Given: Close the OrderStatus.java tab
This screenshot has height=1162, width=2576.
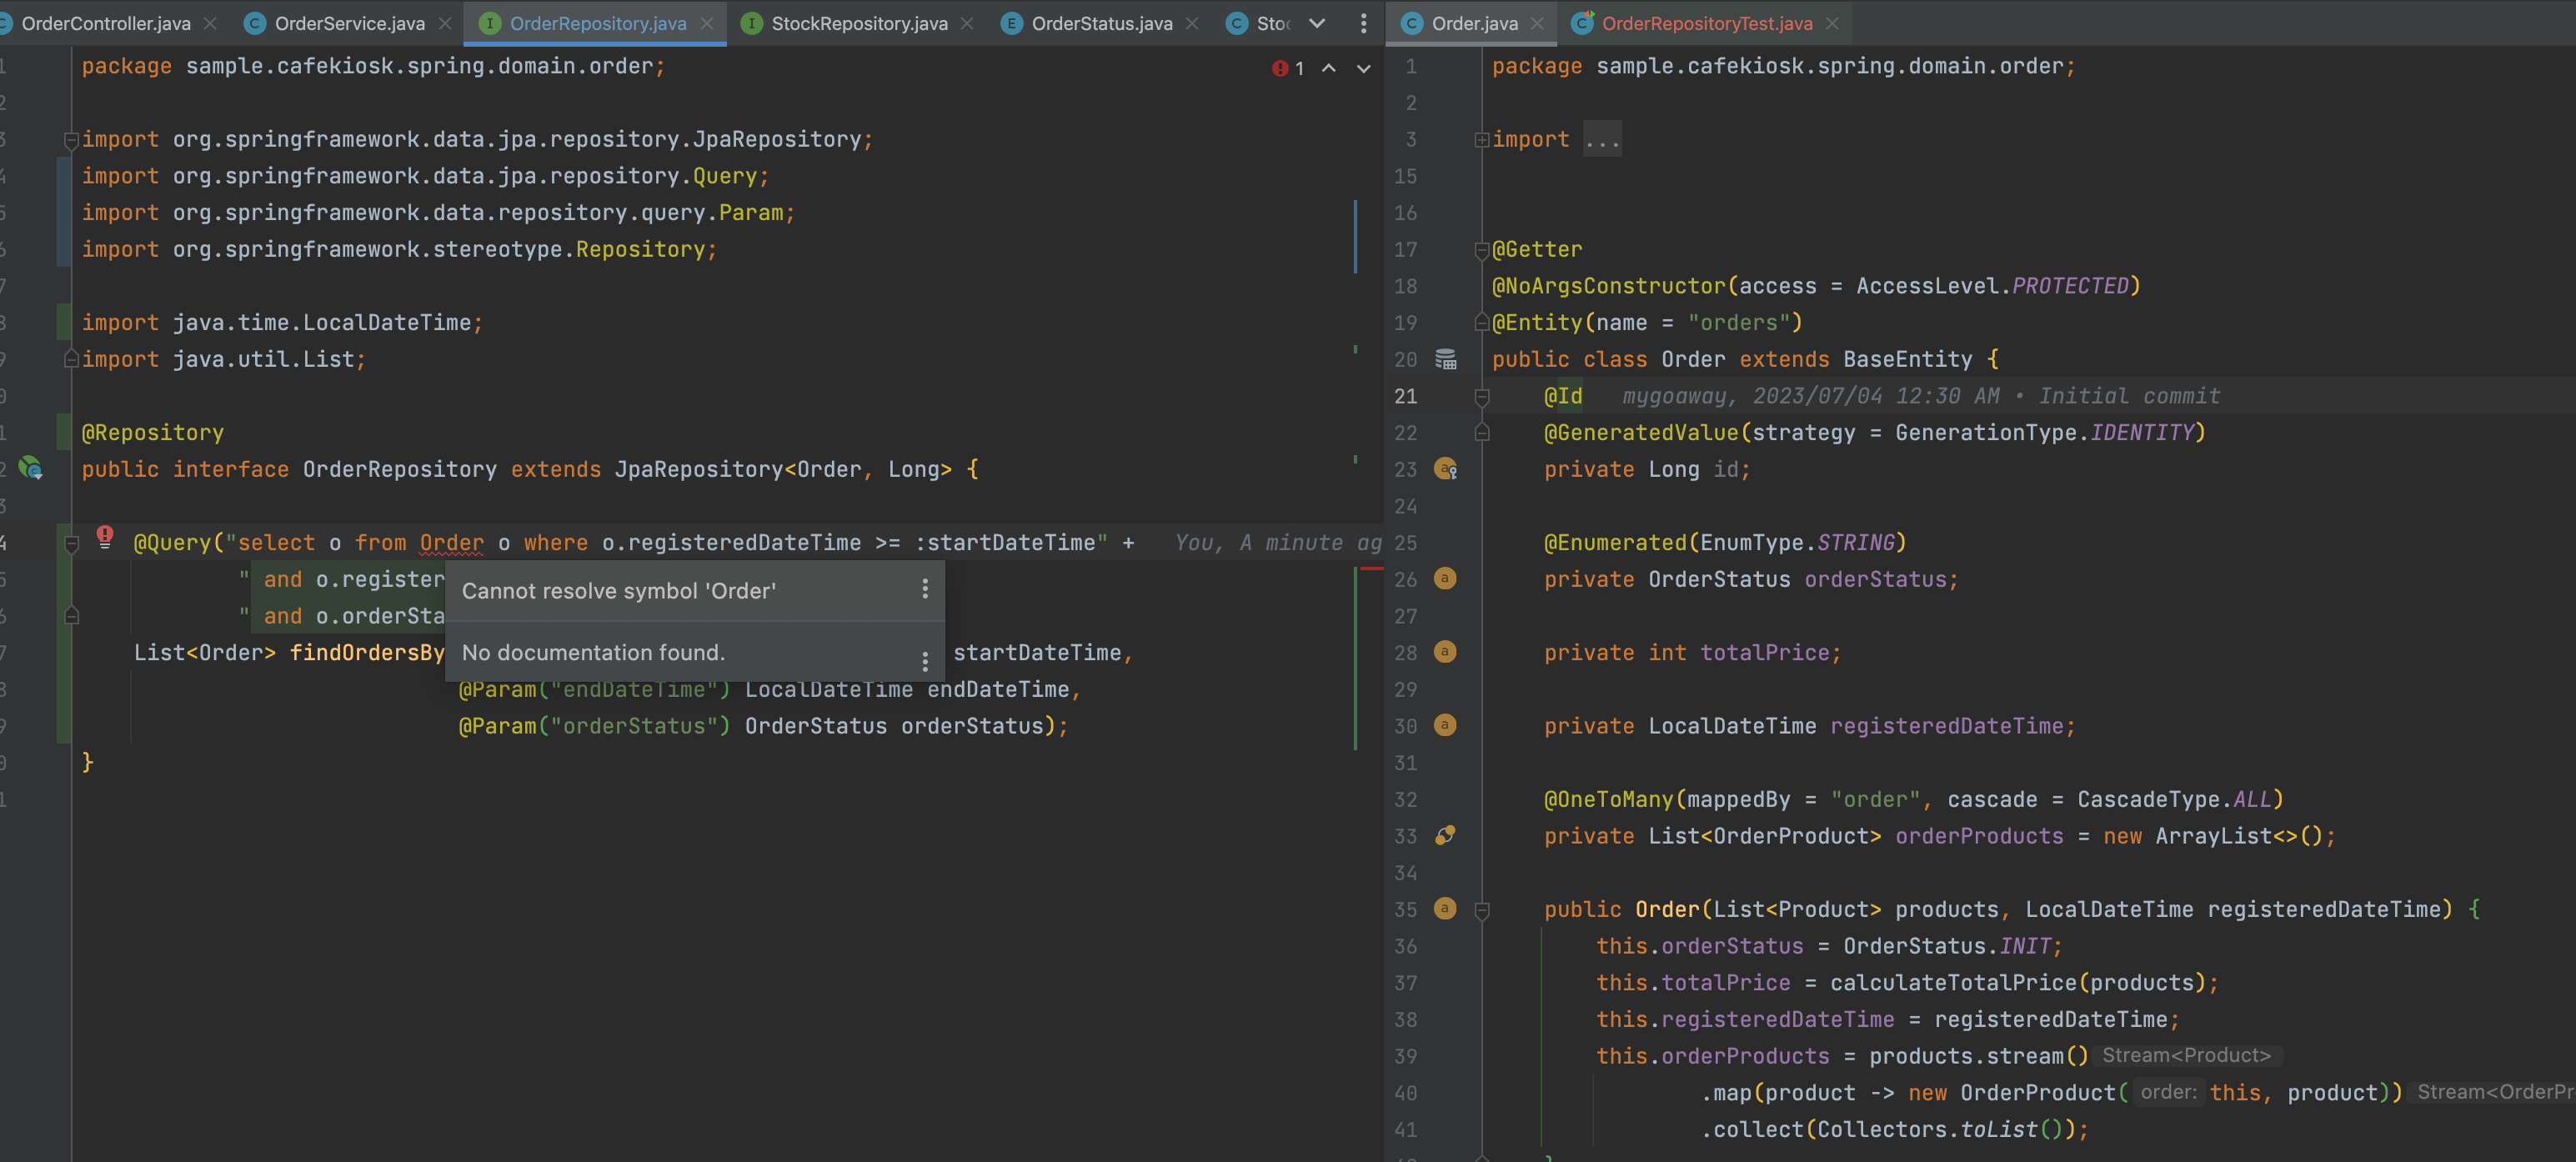Looking at the screenshot, I should click(x=1192, y=23).
